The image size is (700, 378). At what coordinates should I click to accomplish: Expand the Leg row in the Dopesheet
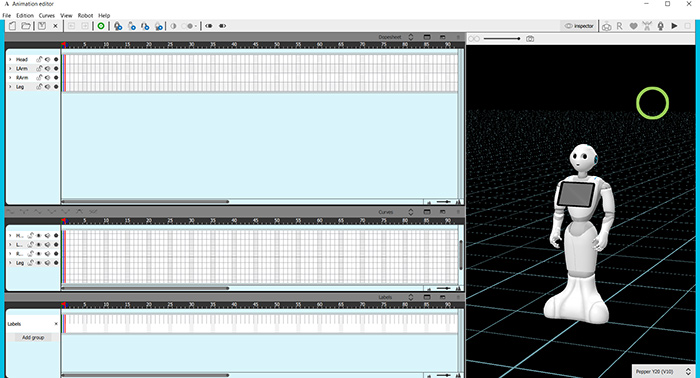[x=10, y=87]
